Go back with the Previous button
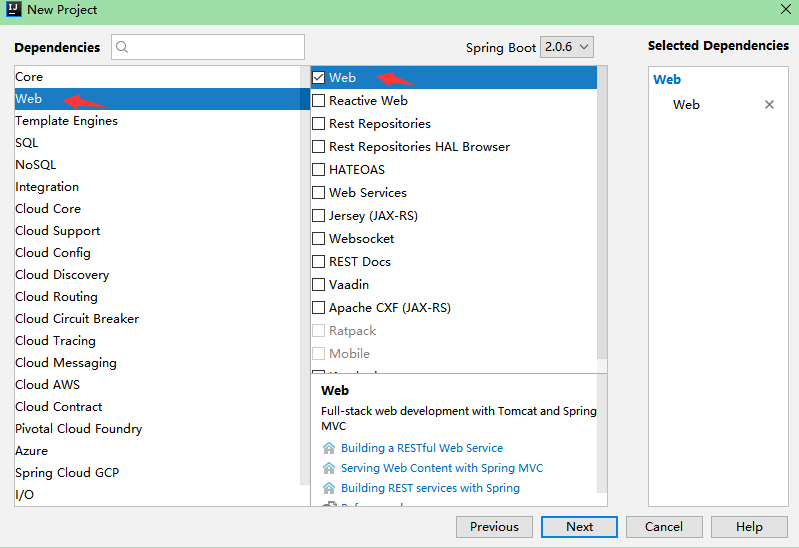 coord(494,527)
